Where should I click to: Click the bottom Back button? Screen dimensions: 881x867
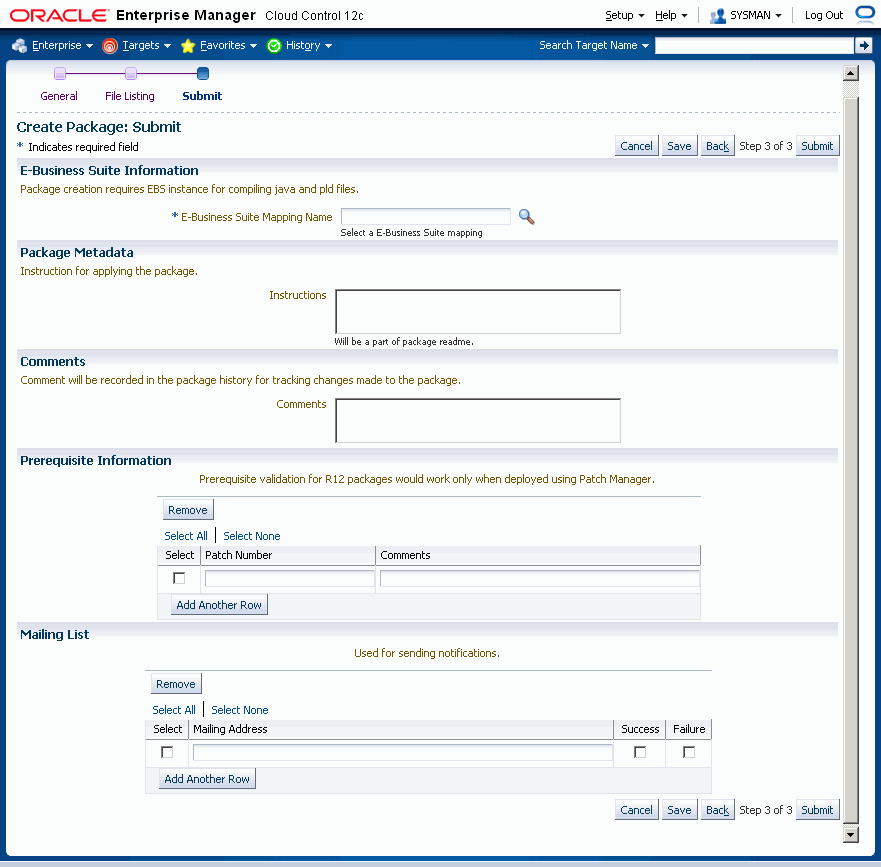[717, 810]
